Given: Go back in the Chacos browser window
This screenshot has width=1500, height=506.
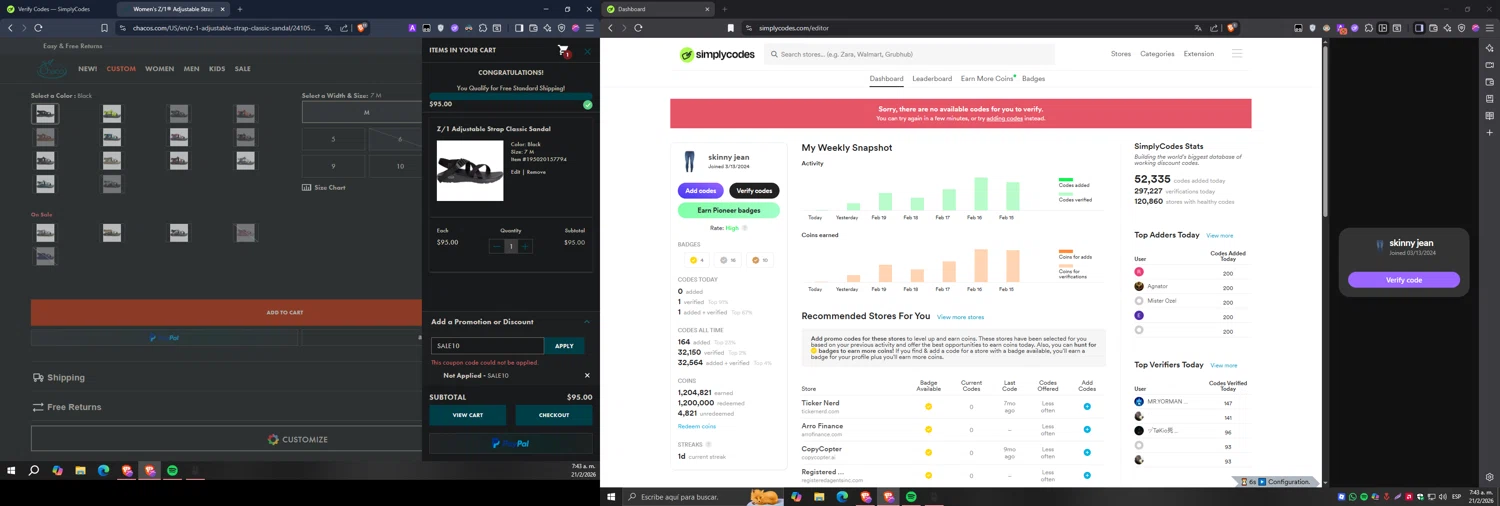Looking at the screenshot, I should click(x=10, y=28).
